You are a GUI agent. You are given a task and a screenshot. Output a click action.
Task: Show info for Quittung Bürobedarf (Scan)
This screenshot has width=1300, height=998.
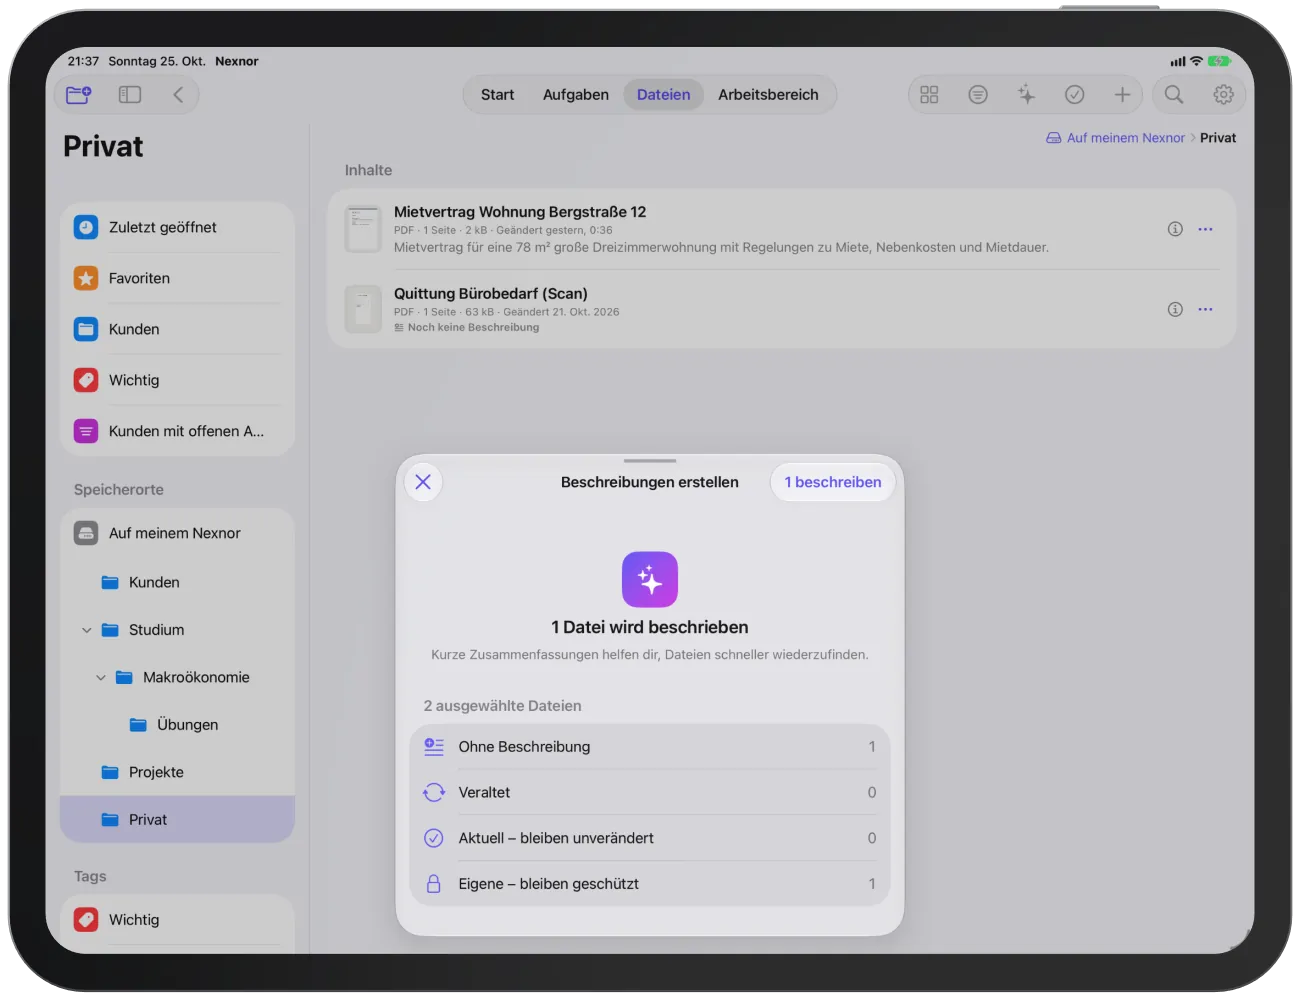click(x=1175, y=309)
